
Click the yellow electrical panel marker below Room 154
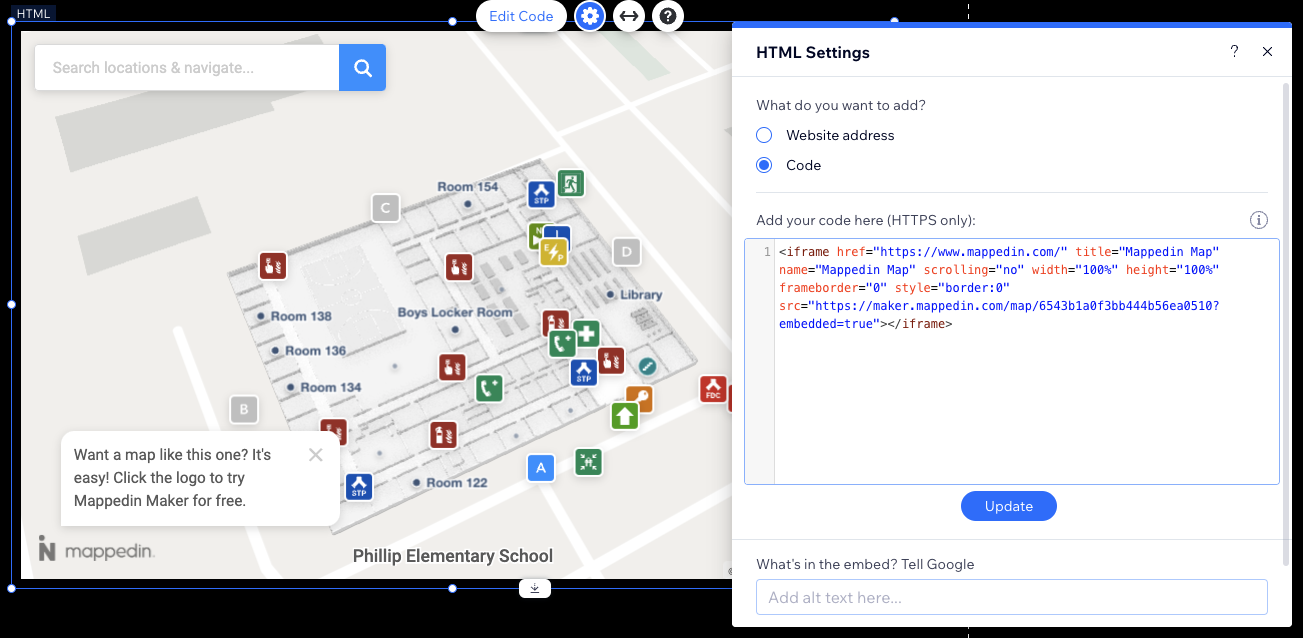553,254
